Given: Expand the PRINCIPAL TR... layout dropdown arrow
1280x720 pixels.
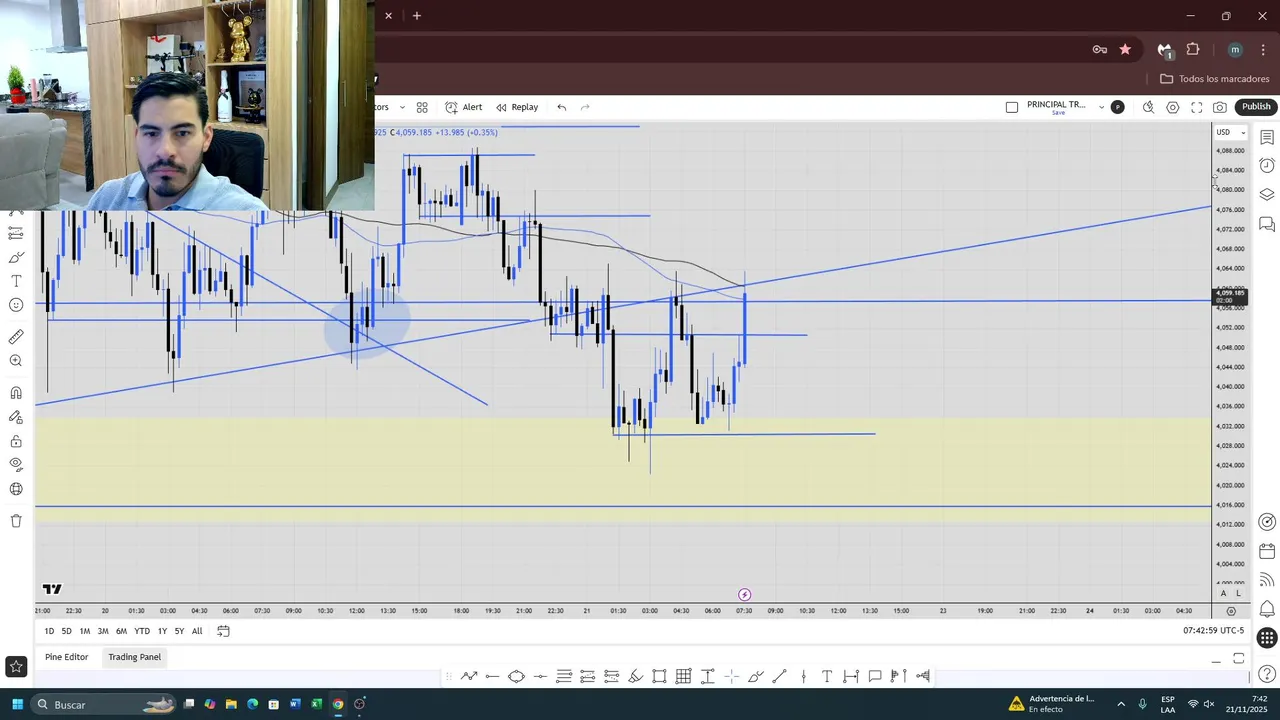Looking at the screenshot, I should pos(1101,107).
